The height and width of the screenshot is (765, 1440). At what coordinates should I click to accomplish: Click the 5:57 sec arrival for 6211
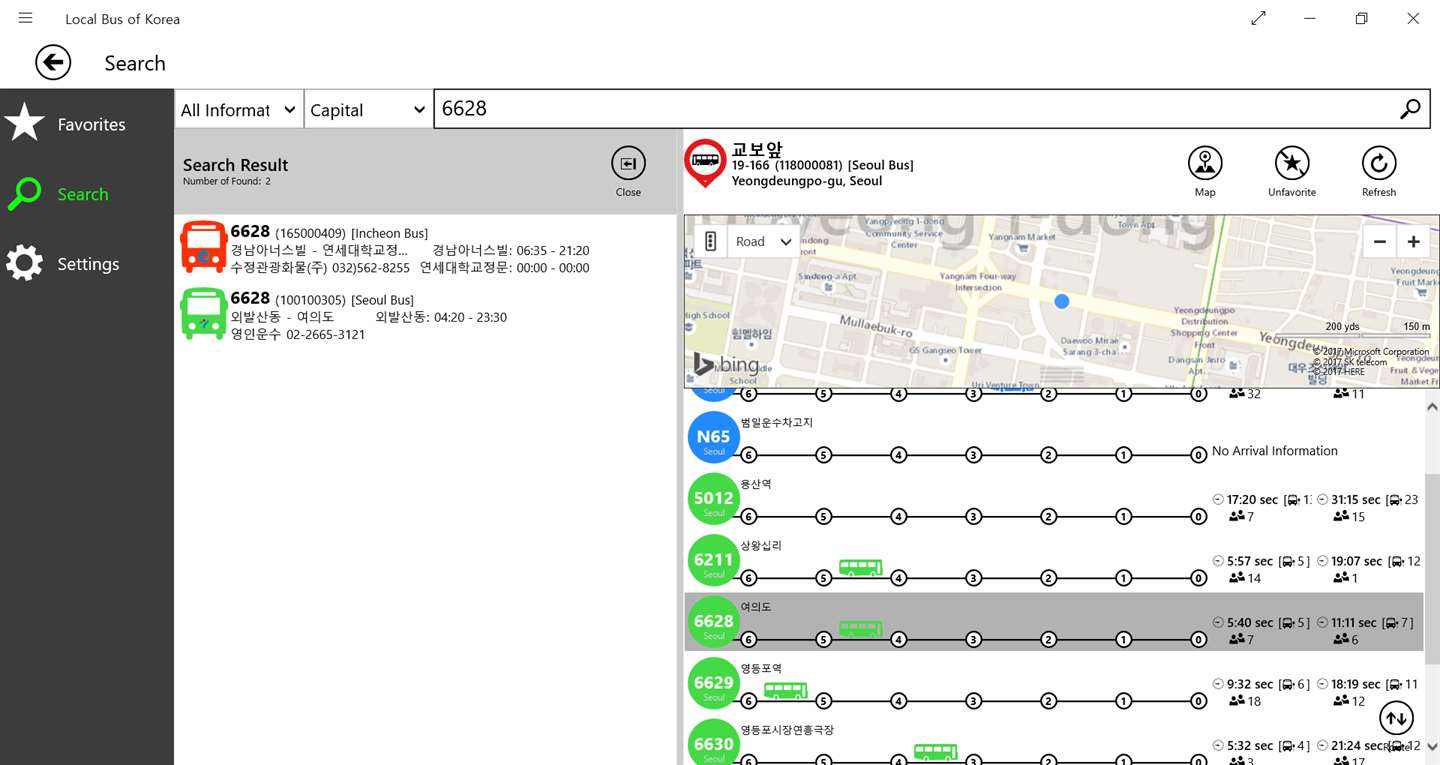(1249, 561)
